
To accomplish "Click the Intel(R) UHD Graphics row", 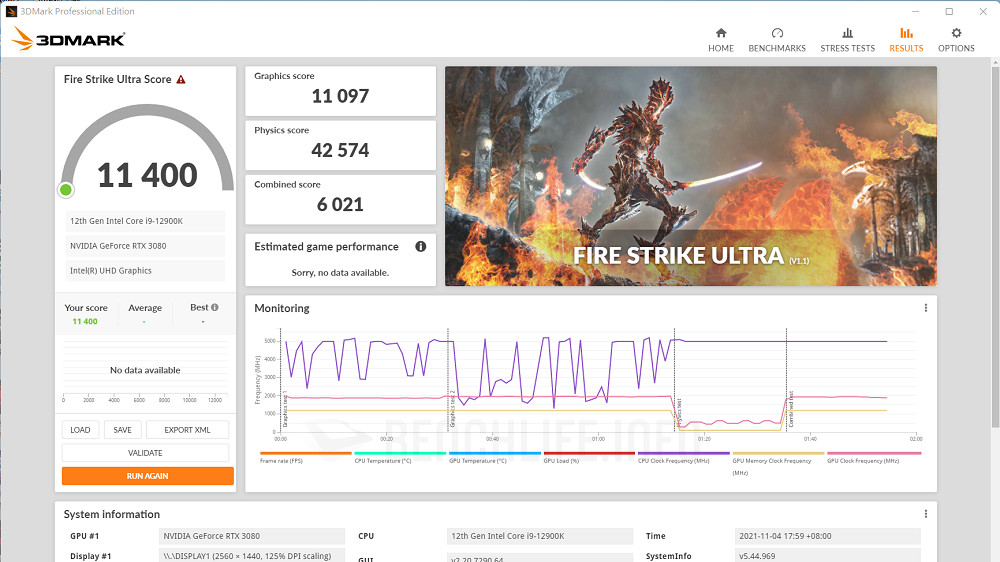I will pos(145,270).
